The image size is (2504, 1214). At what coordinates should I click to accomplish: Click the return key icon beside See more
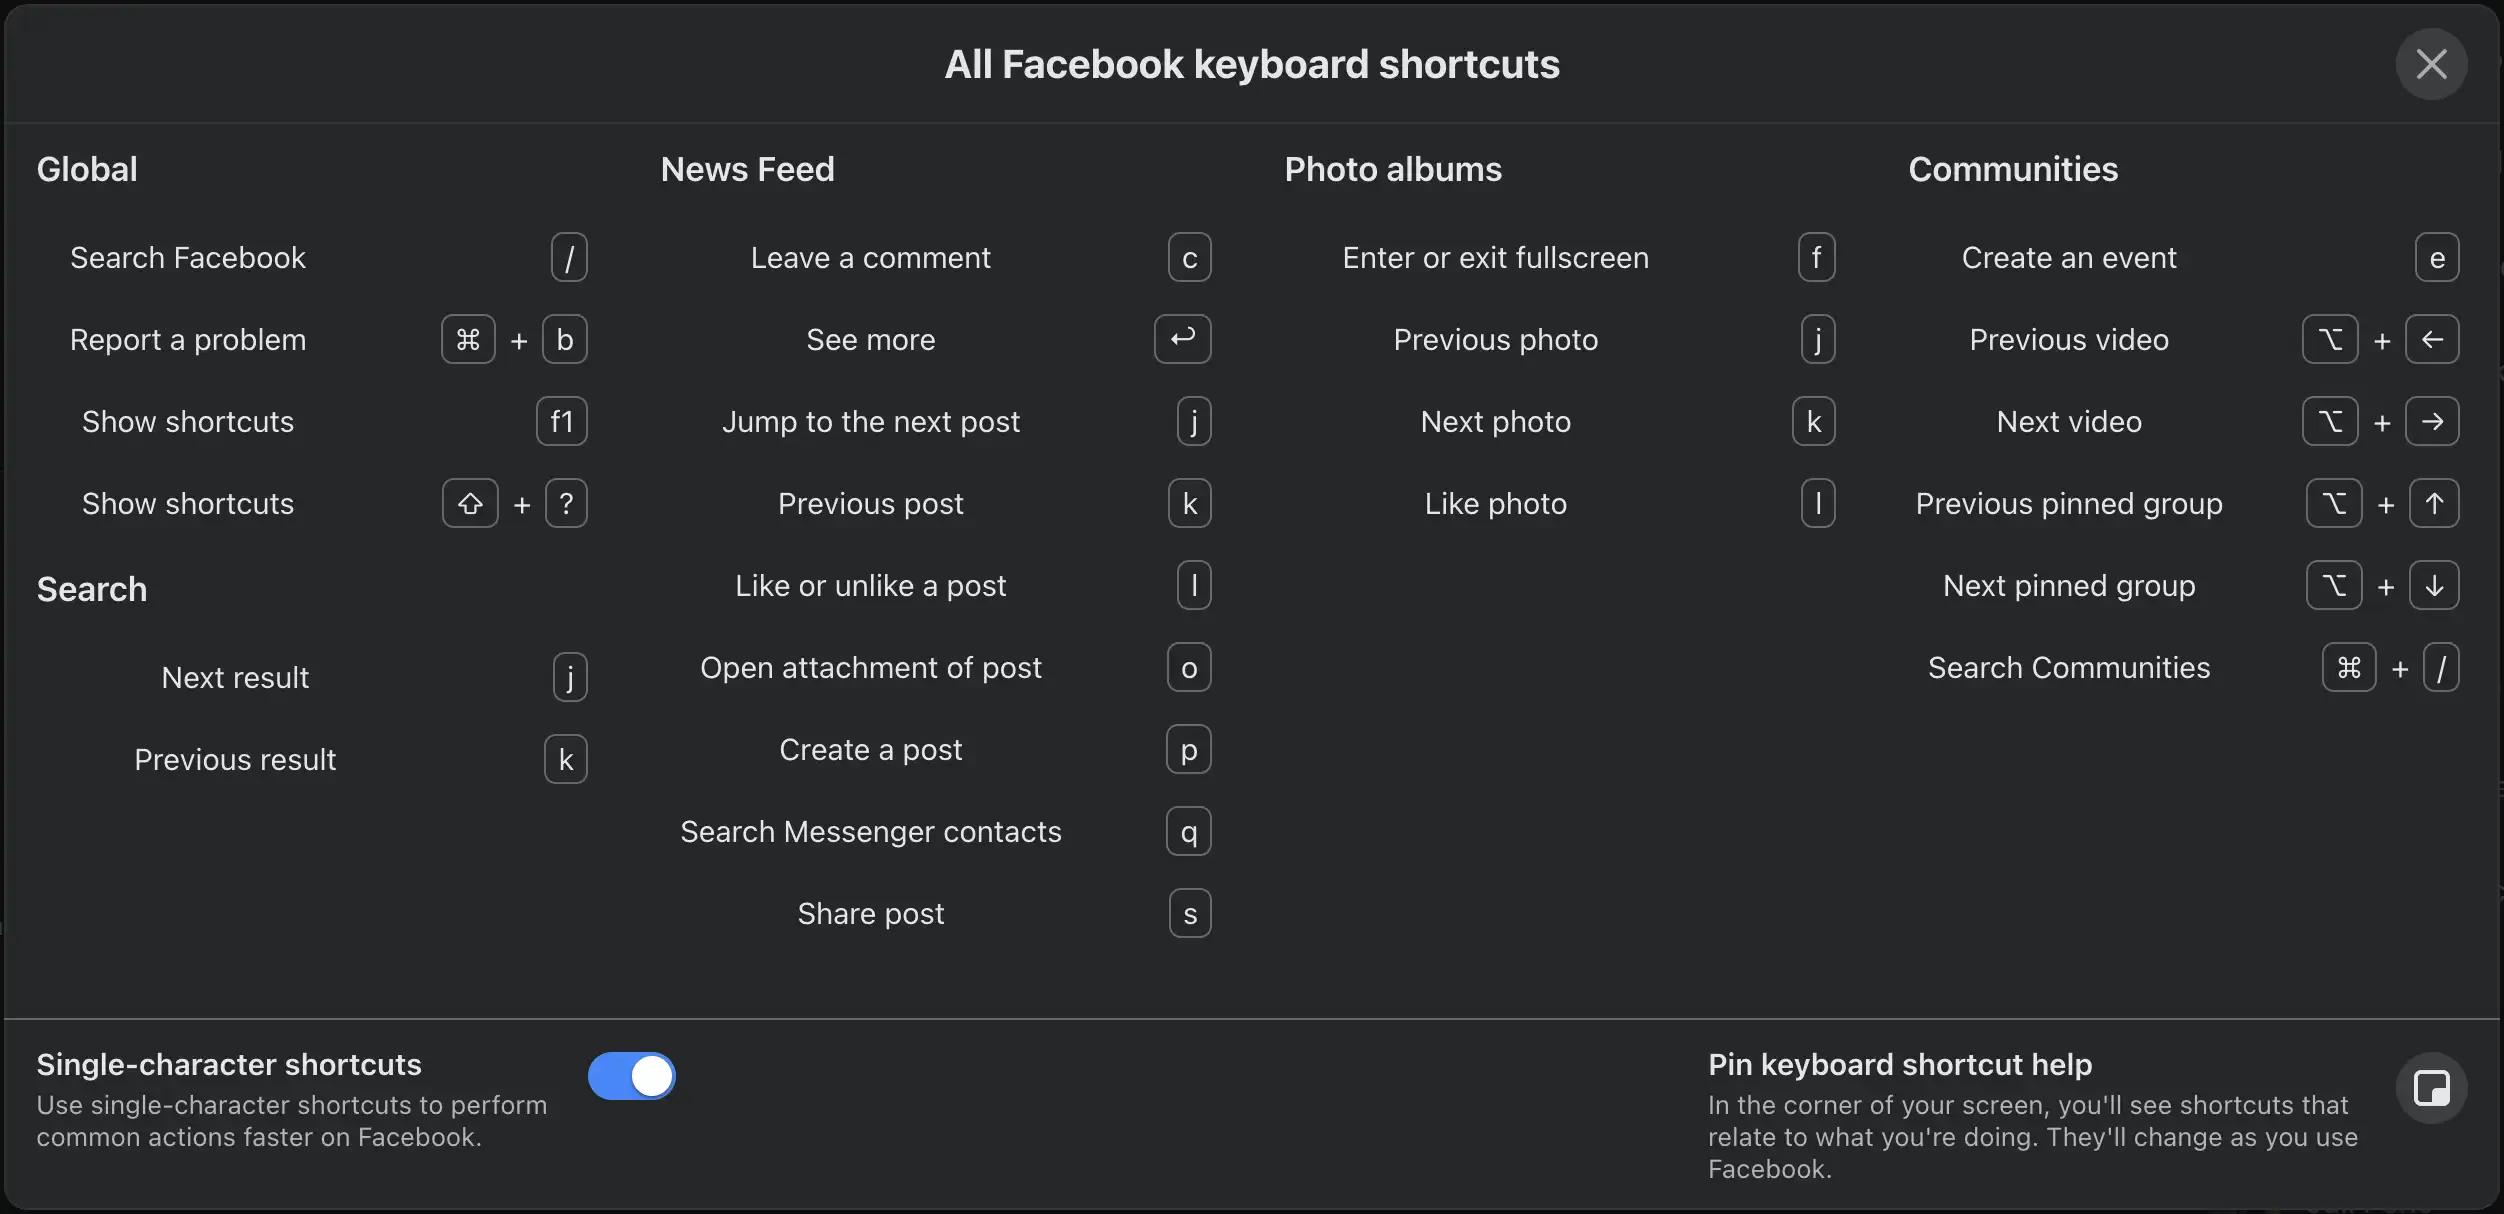(x=1183, y=339)
